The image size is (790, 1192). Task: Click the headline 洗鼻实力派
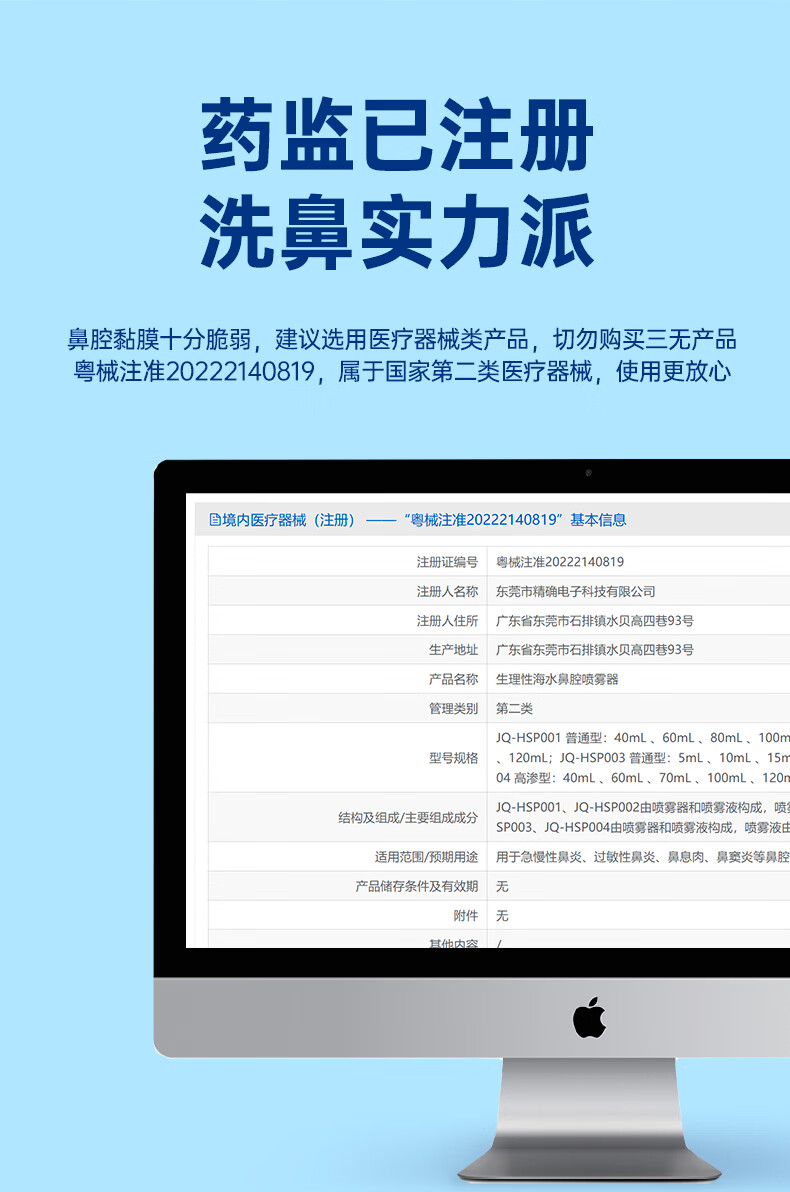(x=397, y=232)
